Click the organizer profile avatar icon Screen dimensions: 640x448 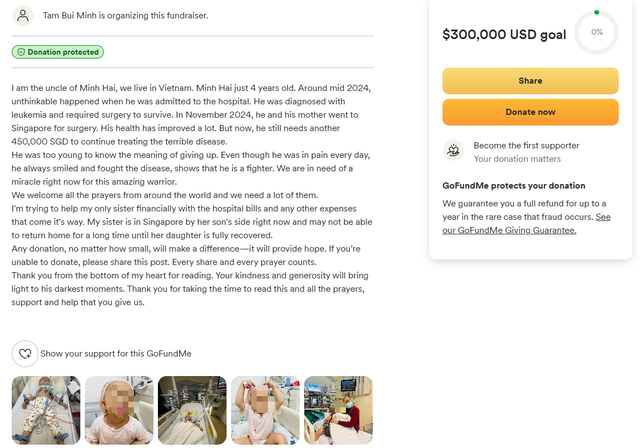(x=23, y=16)
